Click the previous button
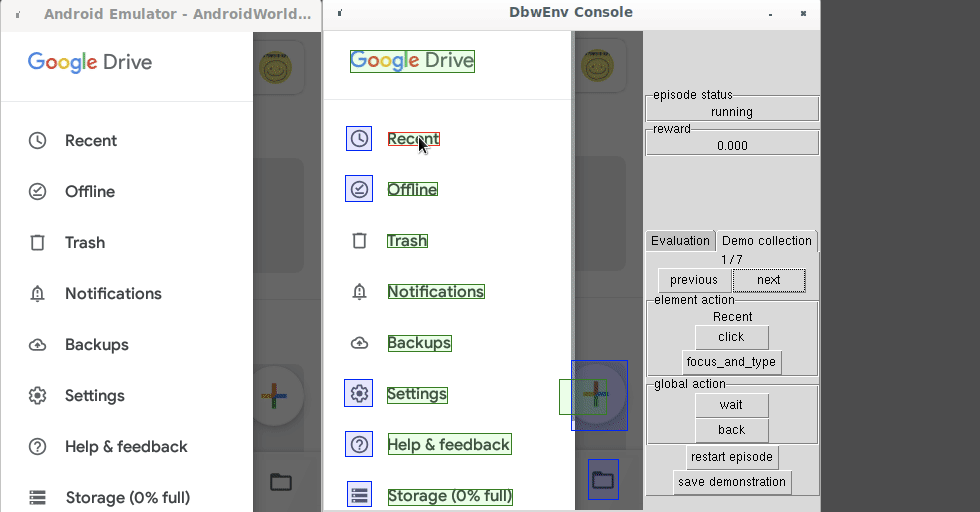This screenshot has height=512, width=980. [694, 280]
